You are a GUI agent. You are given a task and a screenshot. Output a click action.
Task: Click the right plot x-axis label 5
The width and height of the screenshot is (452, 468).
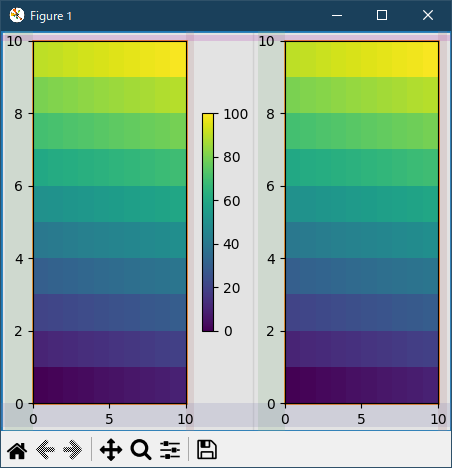click(x=361, y=419)
